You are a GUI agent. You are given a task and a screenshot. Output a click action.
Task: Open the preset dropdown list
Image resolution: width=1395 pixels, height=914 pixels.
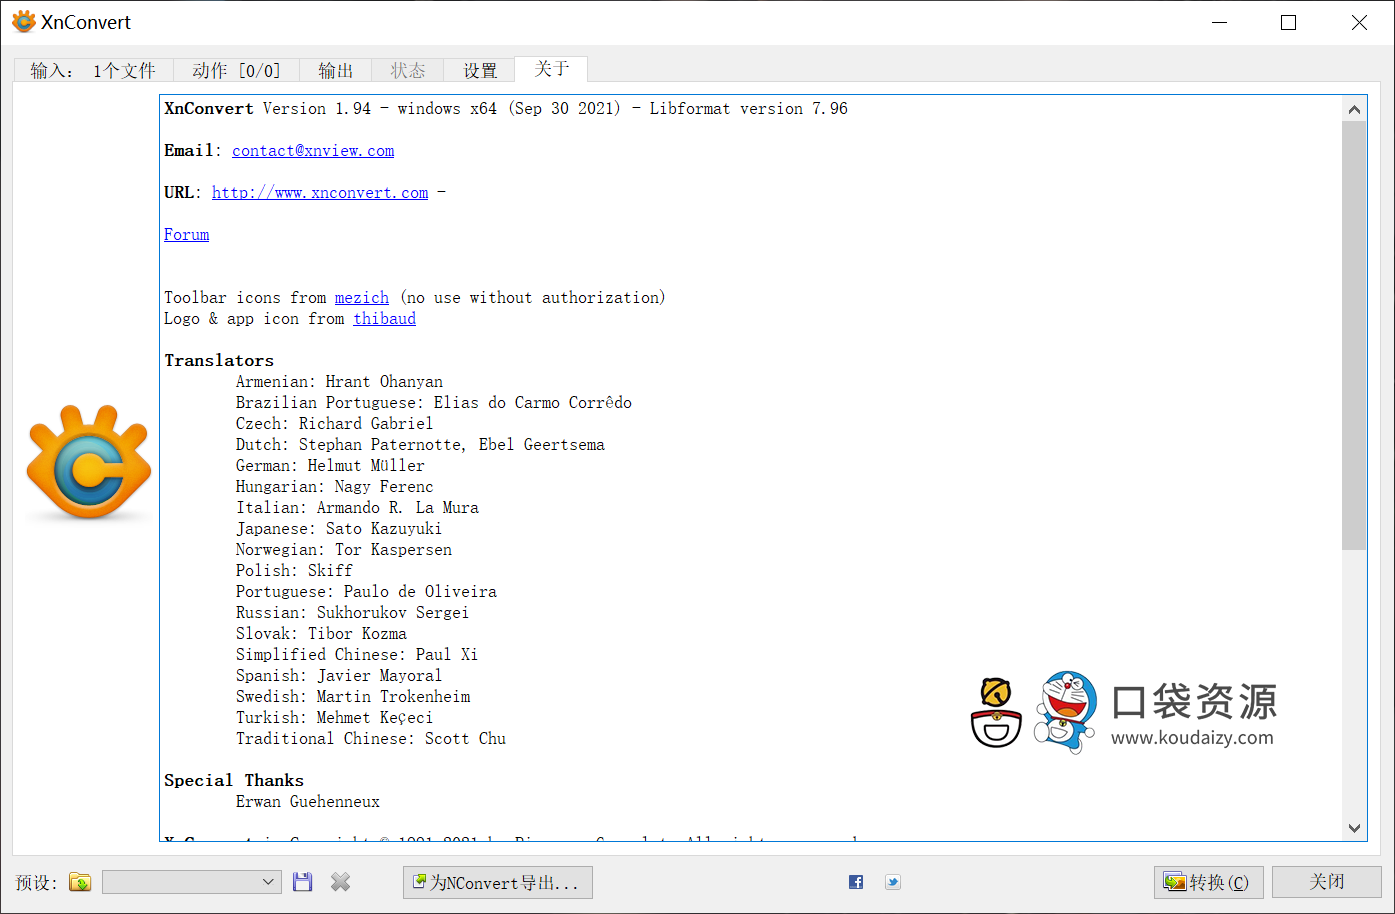point(192,882)
